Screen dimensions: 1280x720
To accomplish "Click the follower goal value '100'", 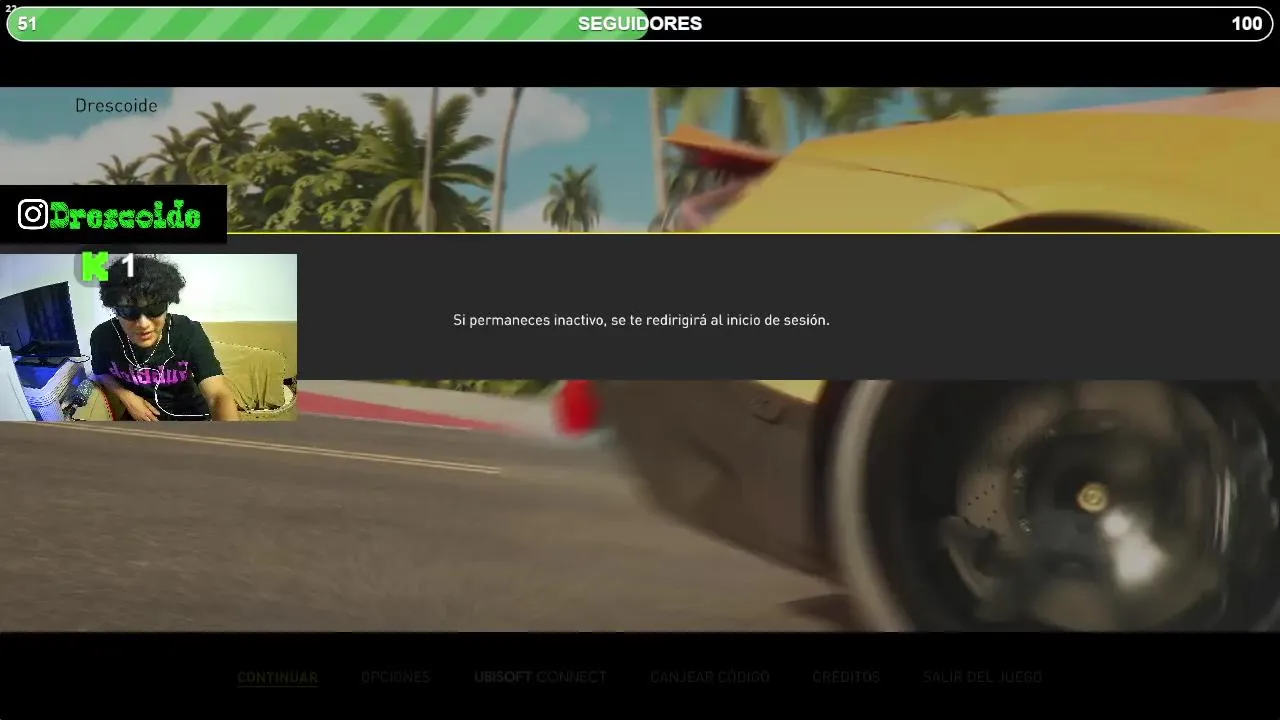I will 1246,24.
